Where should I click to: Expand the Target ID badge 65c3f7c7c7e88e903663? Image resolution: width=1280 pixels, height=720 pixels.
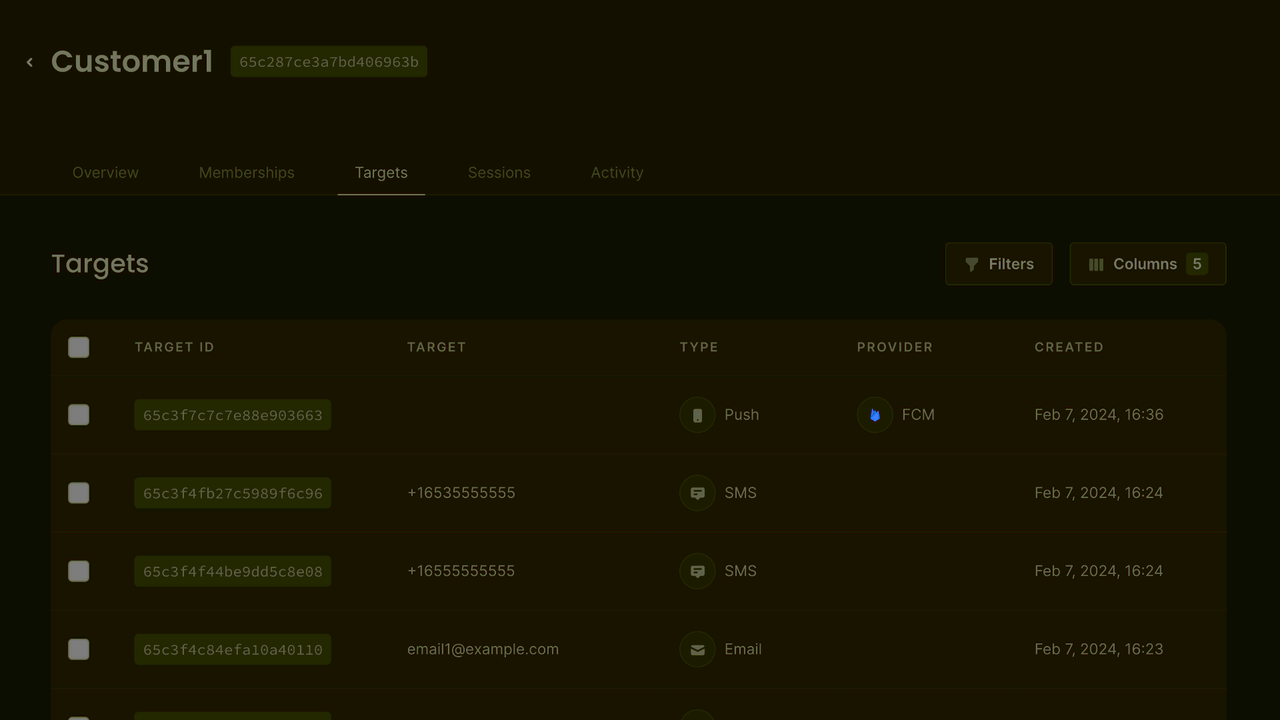[x=232, y=414]
